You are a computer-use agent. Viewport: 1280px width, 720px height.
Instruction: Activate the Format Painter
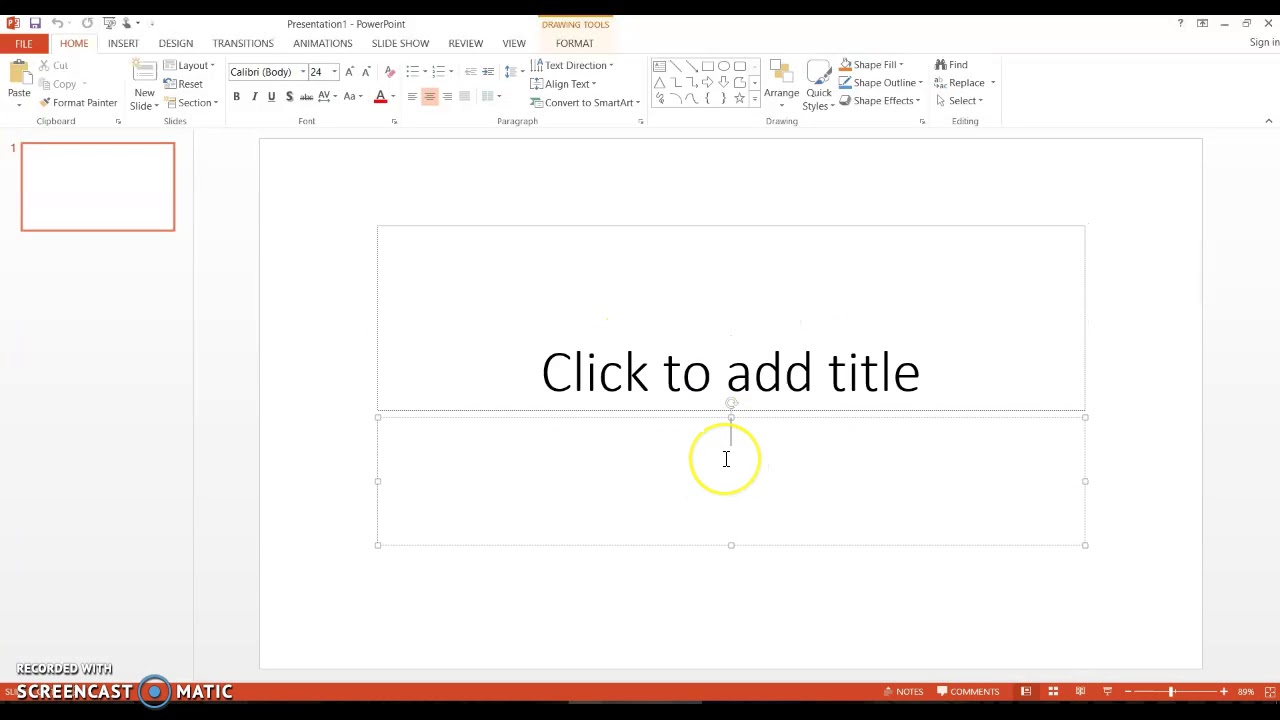78,103
